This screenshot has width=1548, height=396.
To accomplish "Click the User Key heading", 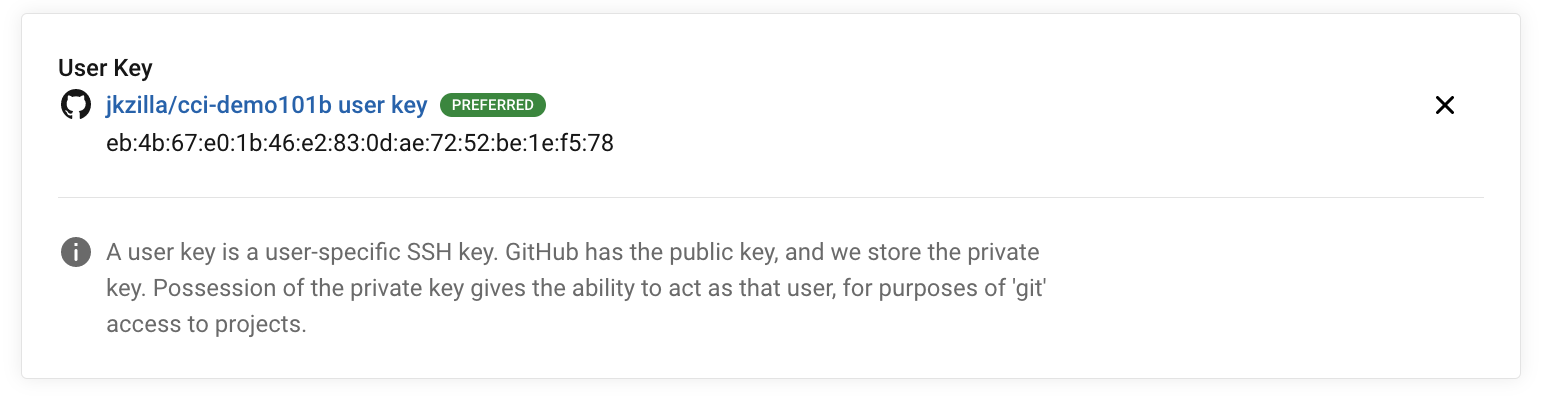I will pos(105,68).
